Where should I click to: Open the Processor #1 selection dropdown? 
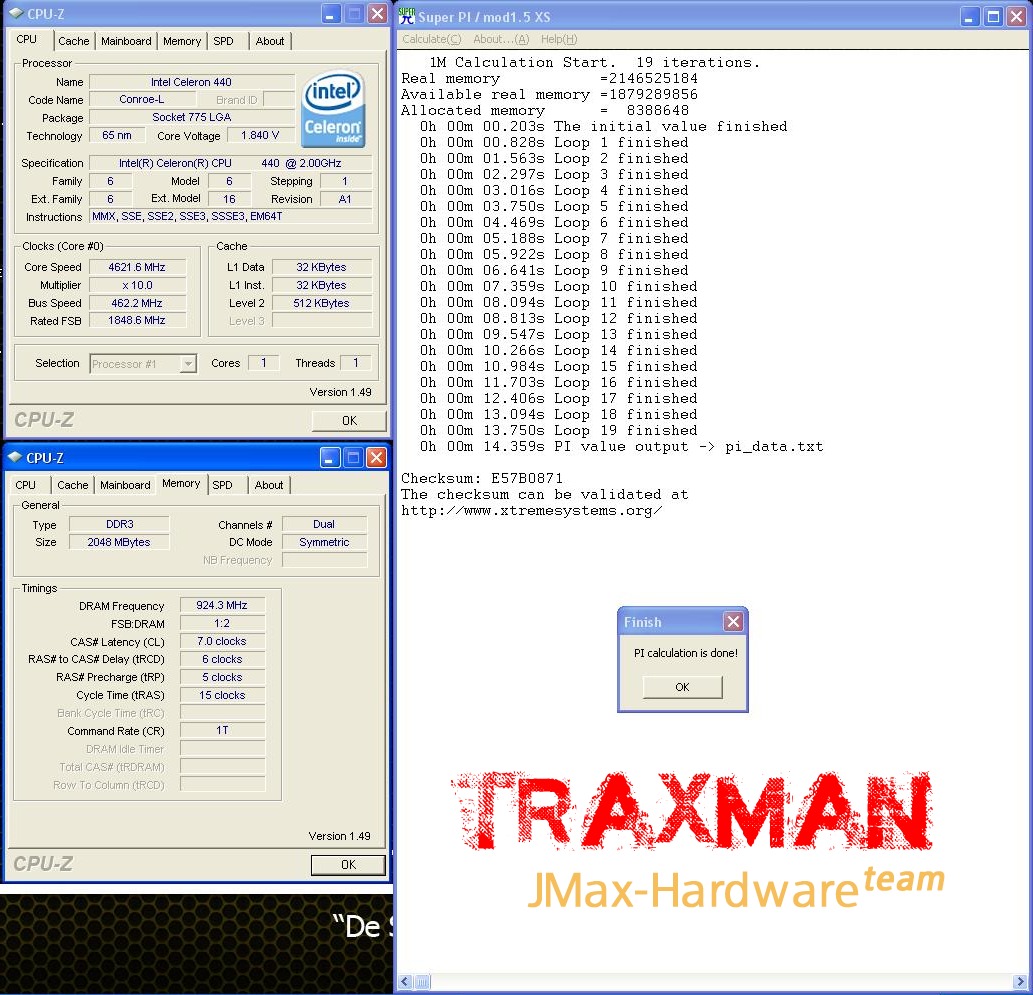click(x=188, y=364)
